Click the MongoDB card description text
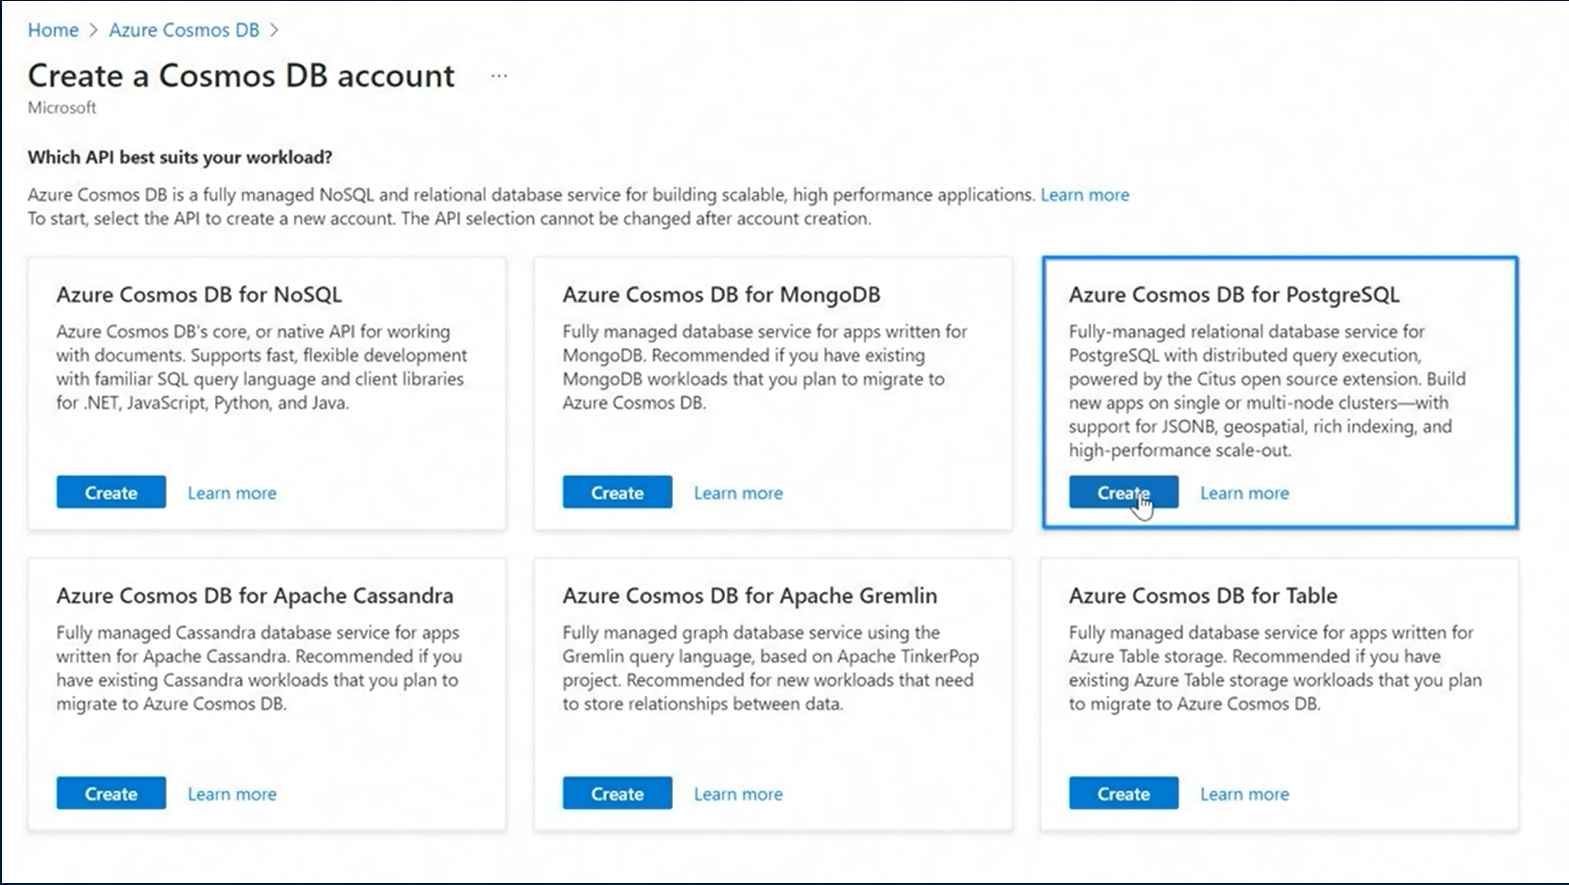The height and width of the screenshot is (885, 1569). pyautogui.click(x=765, y=367)
